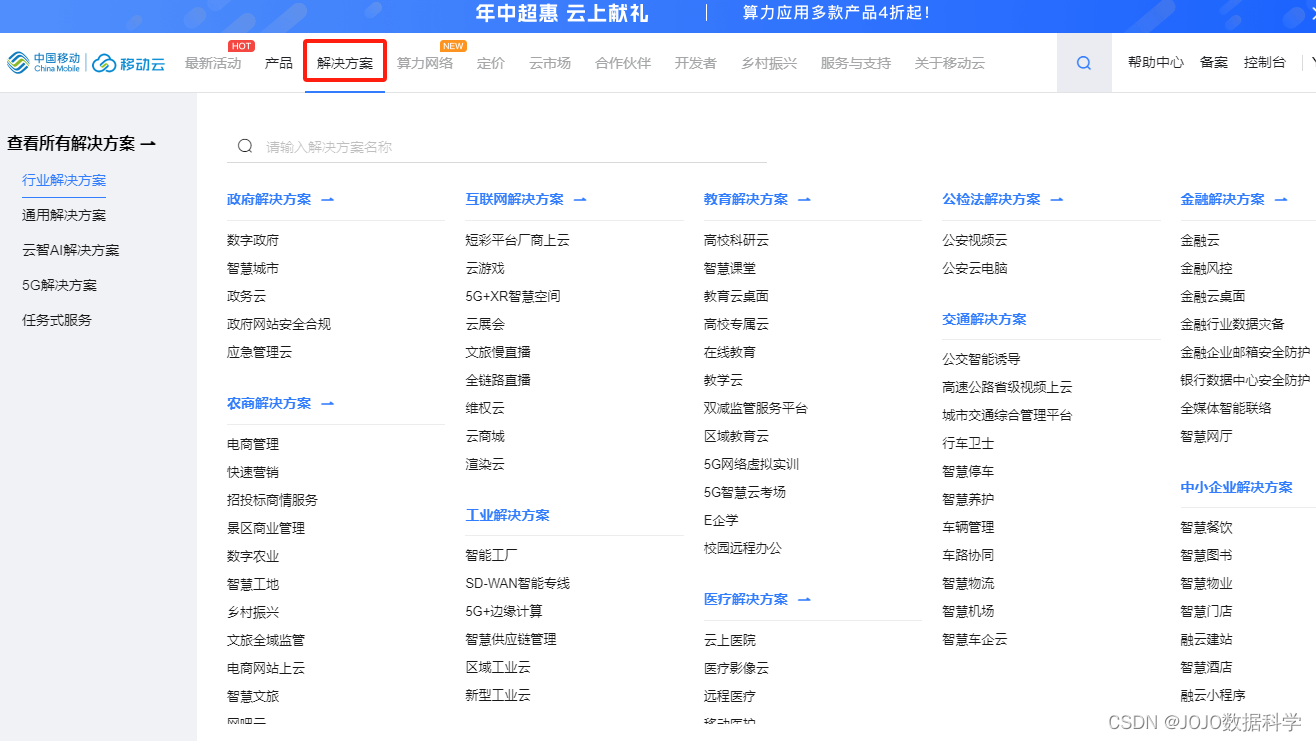Go to 帮助中心
1316x741 pixels.
coord(1156,62)
